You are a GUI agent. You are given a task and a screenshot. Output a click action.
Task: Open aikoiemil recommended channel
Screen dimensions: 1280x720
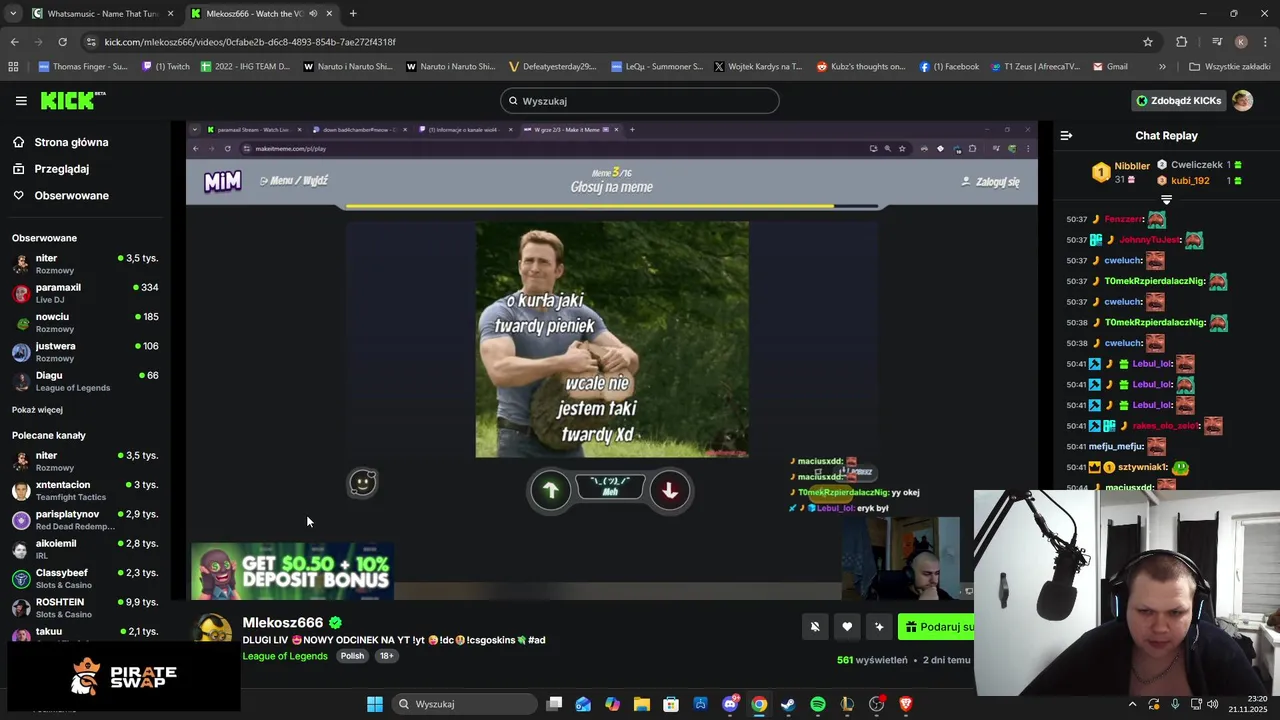click(x=85, y=549)
